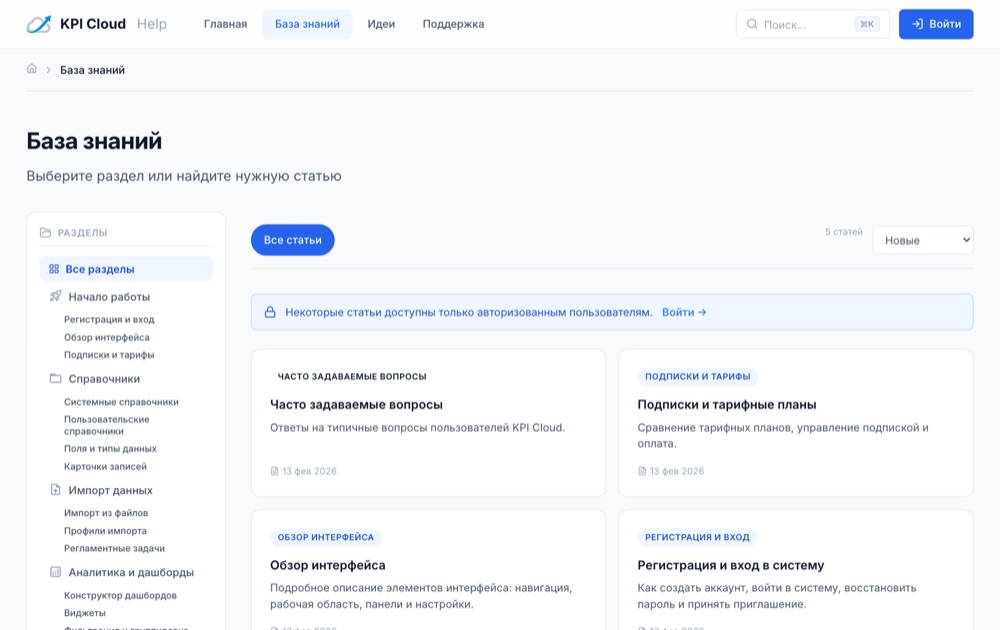Screen dimensions: 1000x630
Task: Open Регламентные задачи subsection
Action: coord(114,548)
